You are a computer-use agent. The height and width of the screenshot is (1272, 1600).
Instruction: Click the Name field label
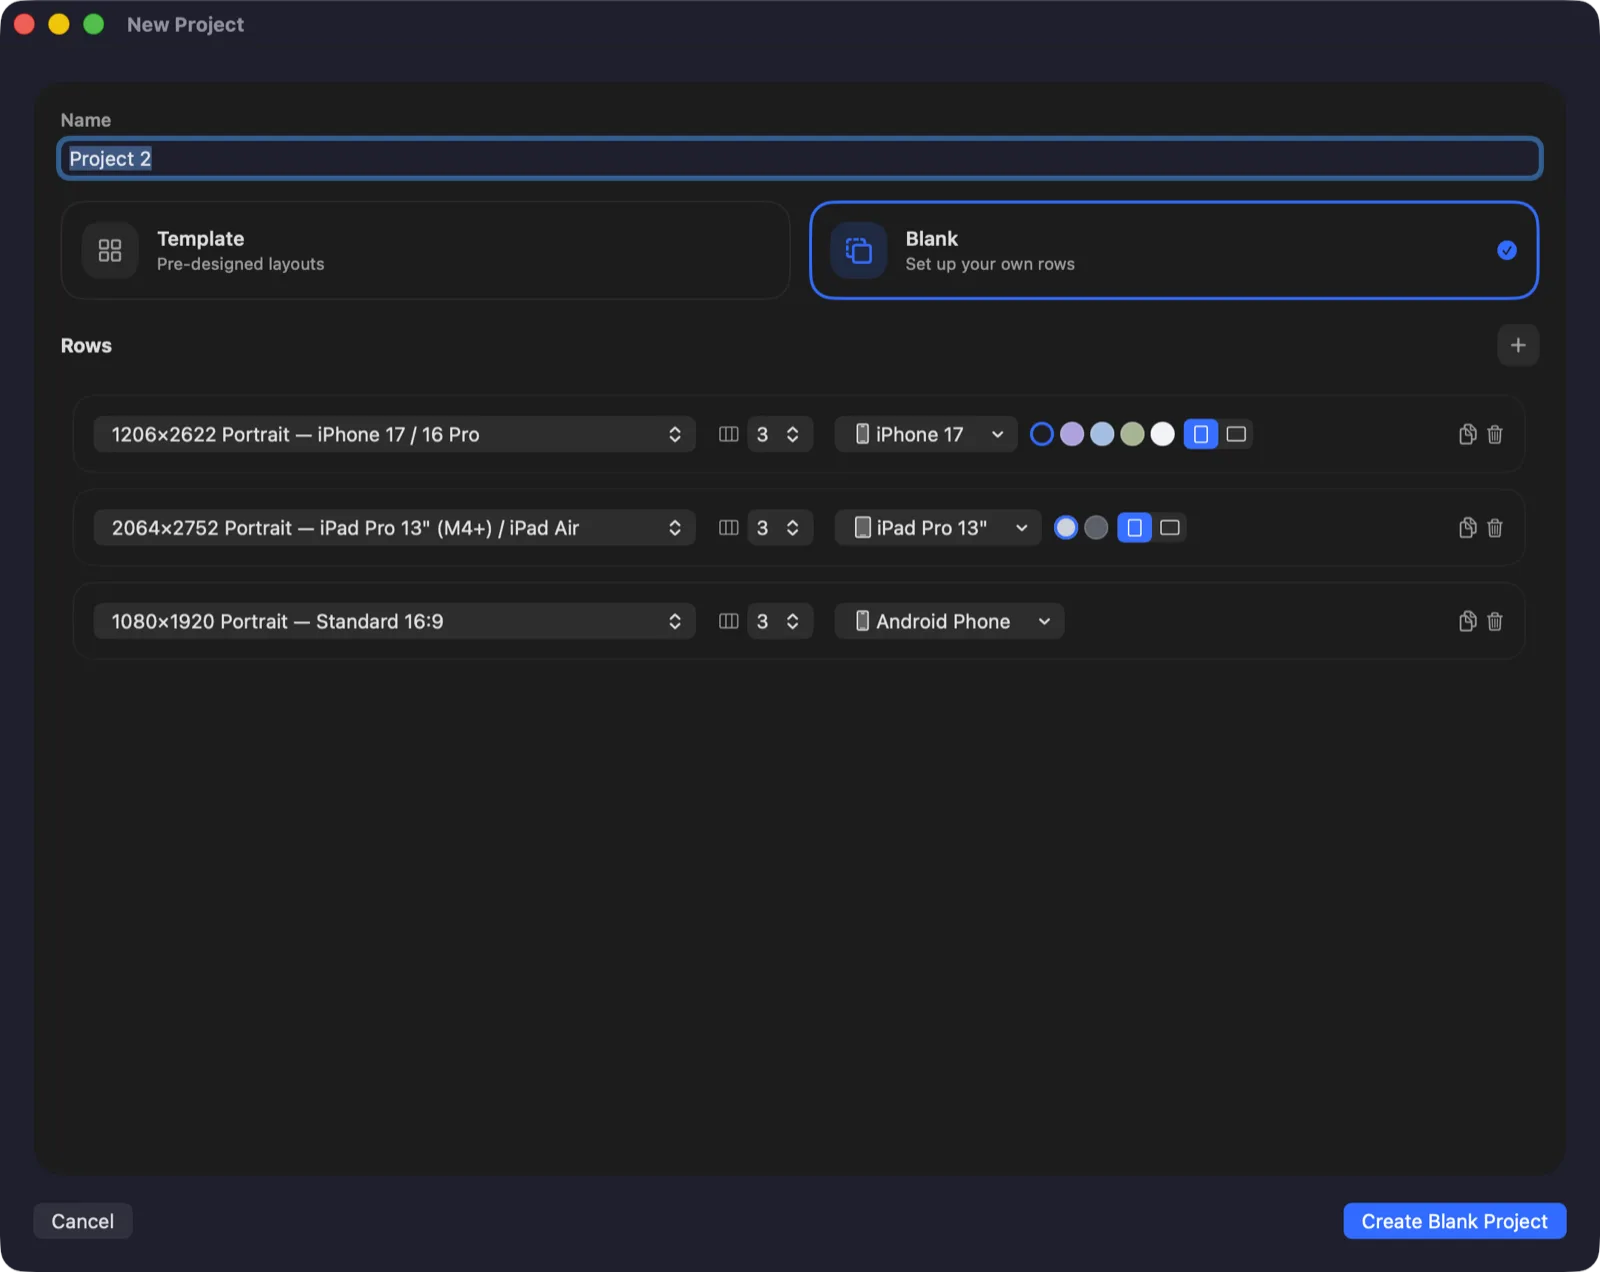(x=86, y=120)
